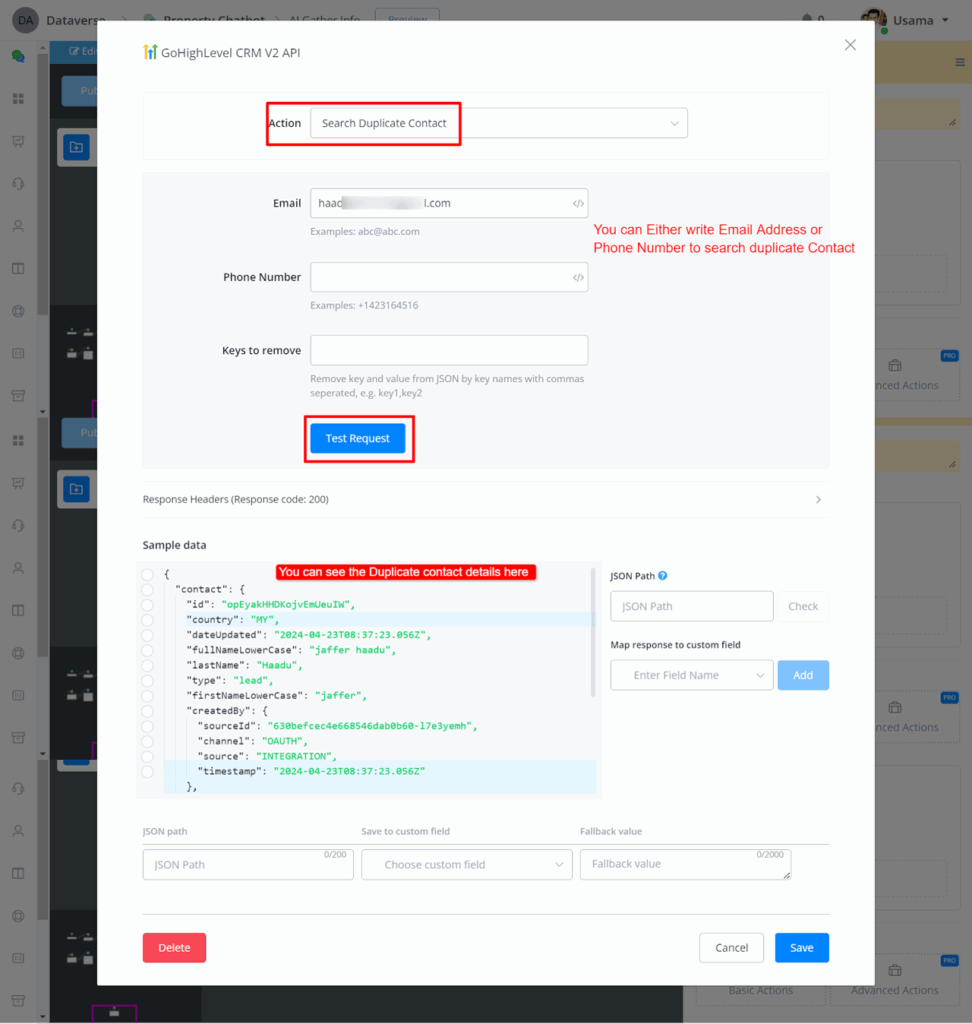Click the code variable icon in Phone Number field
Image resolution: width=972 pixels, height=1024 pixels.
578,277
